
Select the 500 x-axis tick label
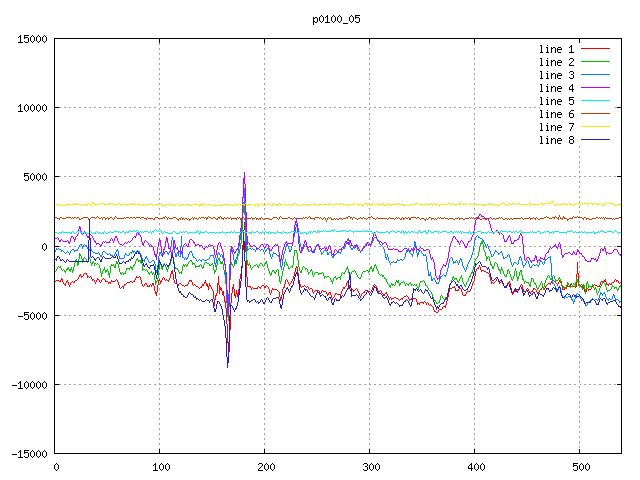point(579,467)
